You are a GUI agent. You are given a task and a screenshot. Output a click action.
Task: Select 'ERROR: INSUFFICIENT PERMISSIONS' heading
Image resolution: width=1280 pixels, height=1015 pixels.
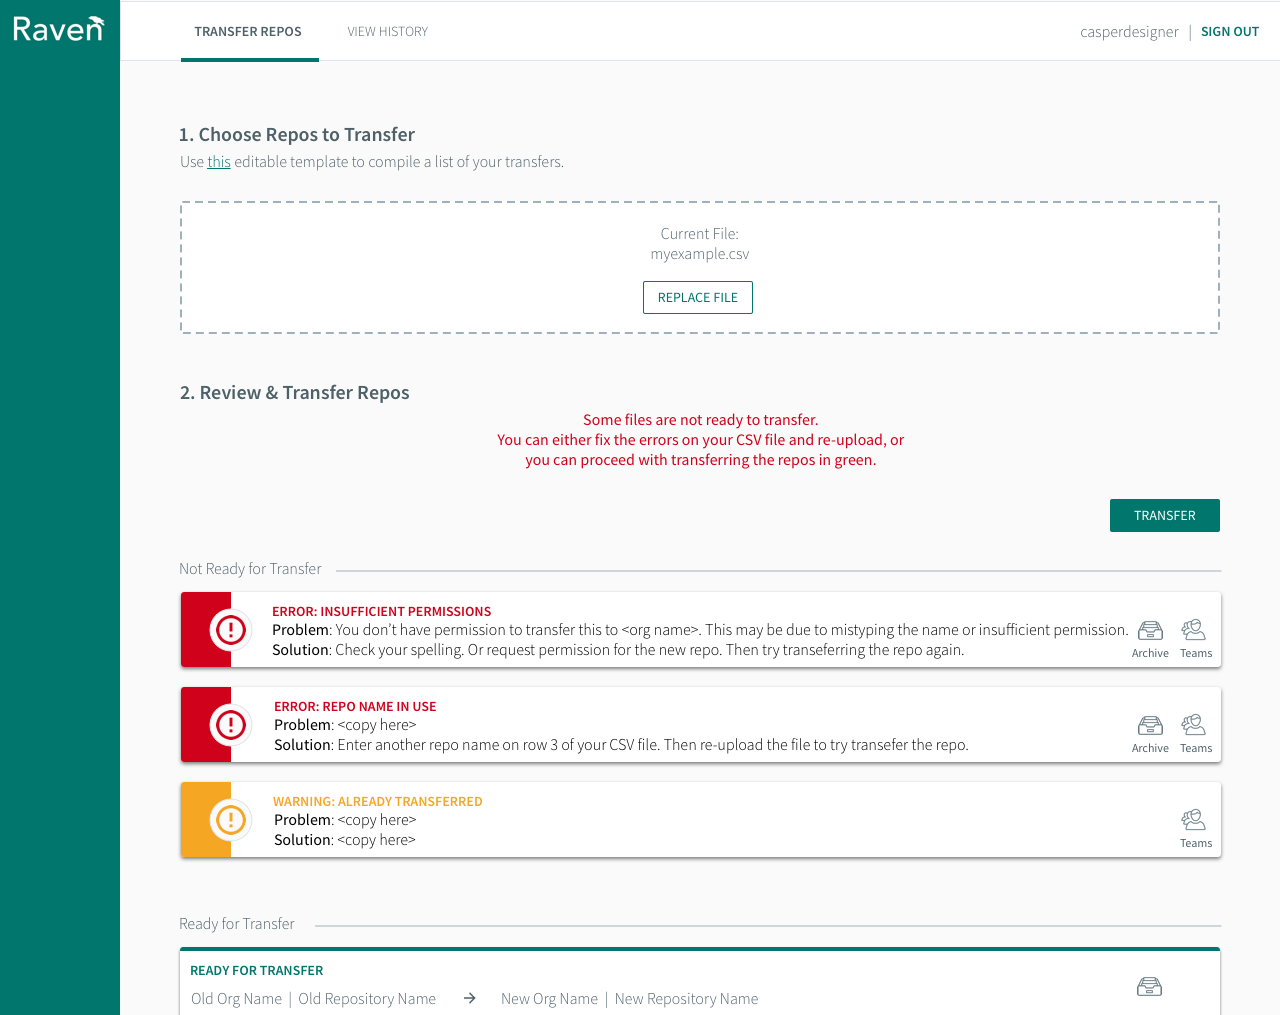point(382,611)
